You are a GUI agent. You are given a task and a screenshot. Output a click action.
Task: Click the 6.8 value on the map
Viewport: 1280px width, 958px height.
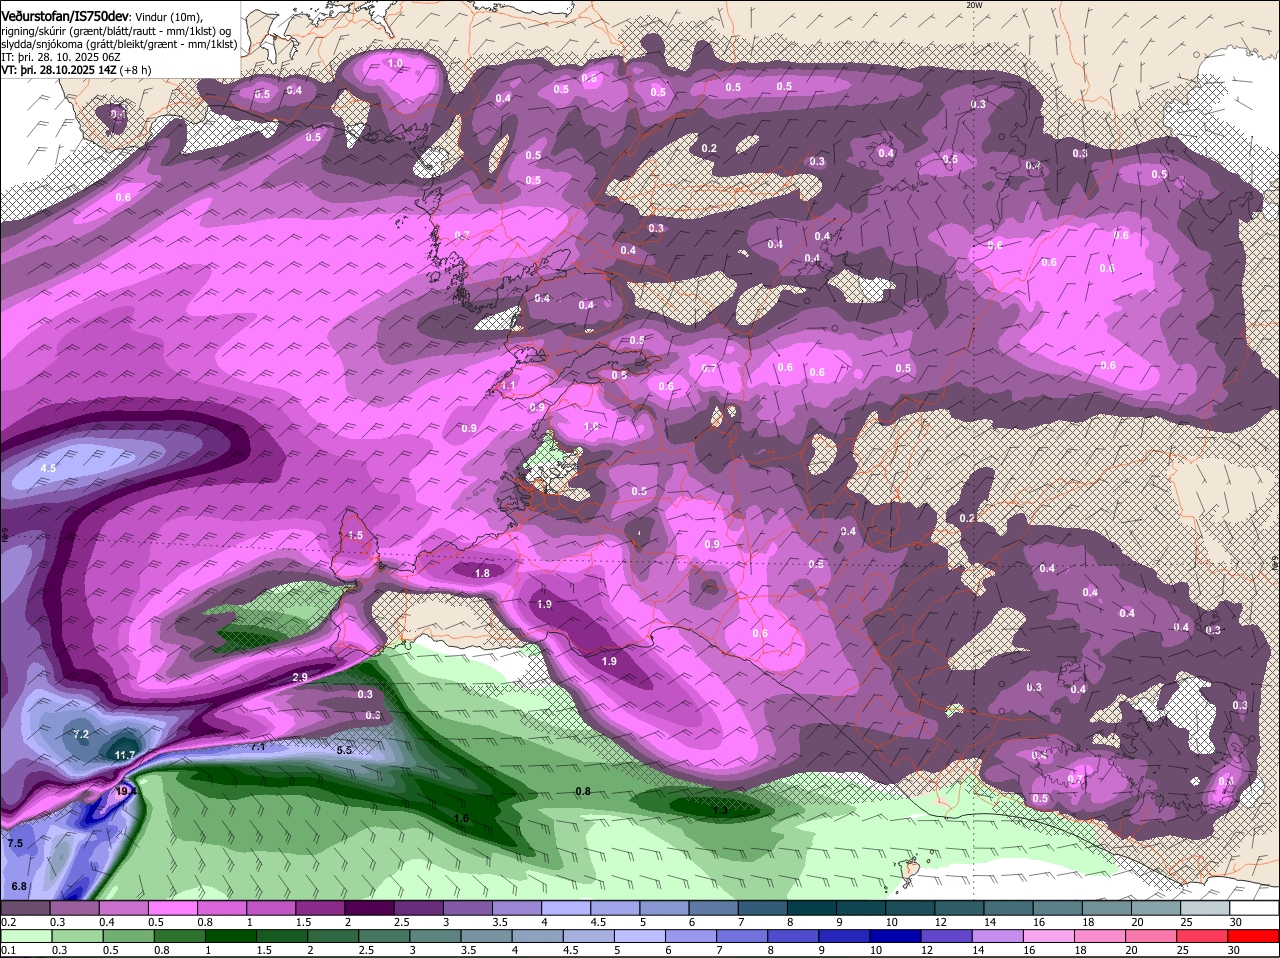click(19, 887)
